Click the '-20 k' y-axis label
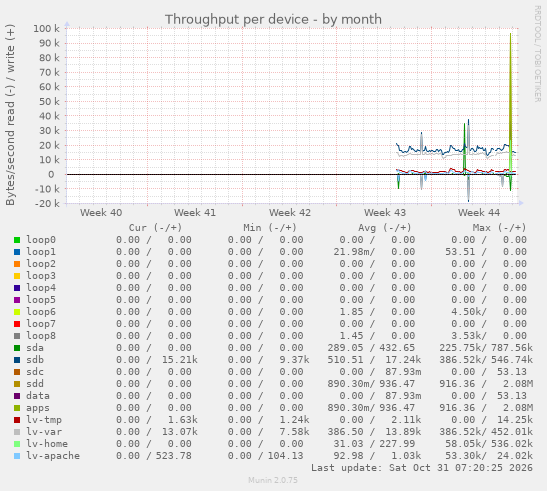Screen dimensions: 547x491 tap(48, 203)
